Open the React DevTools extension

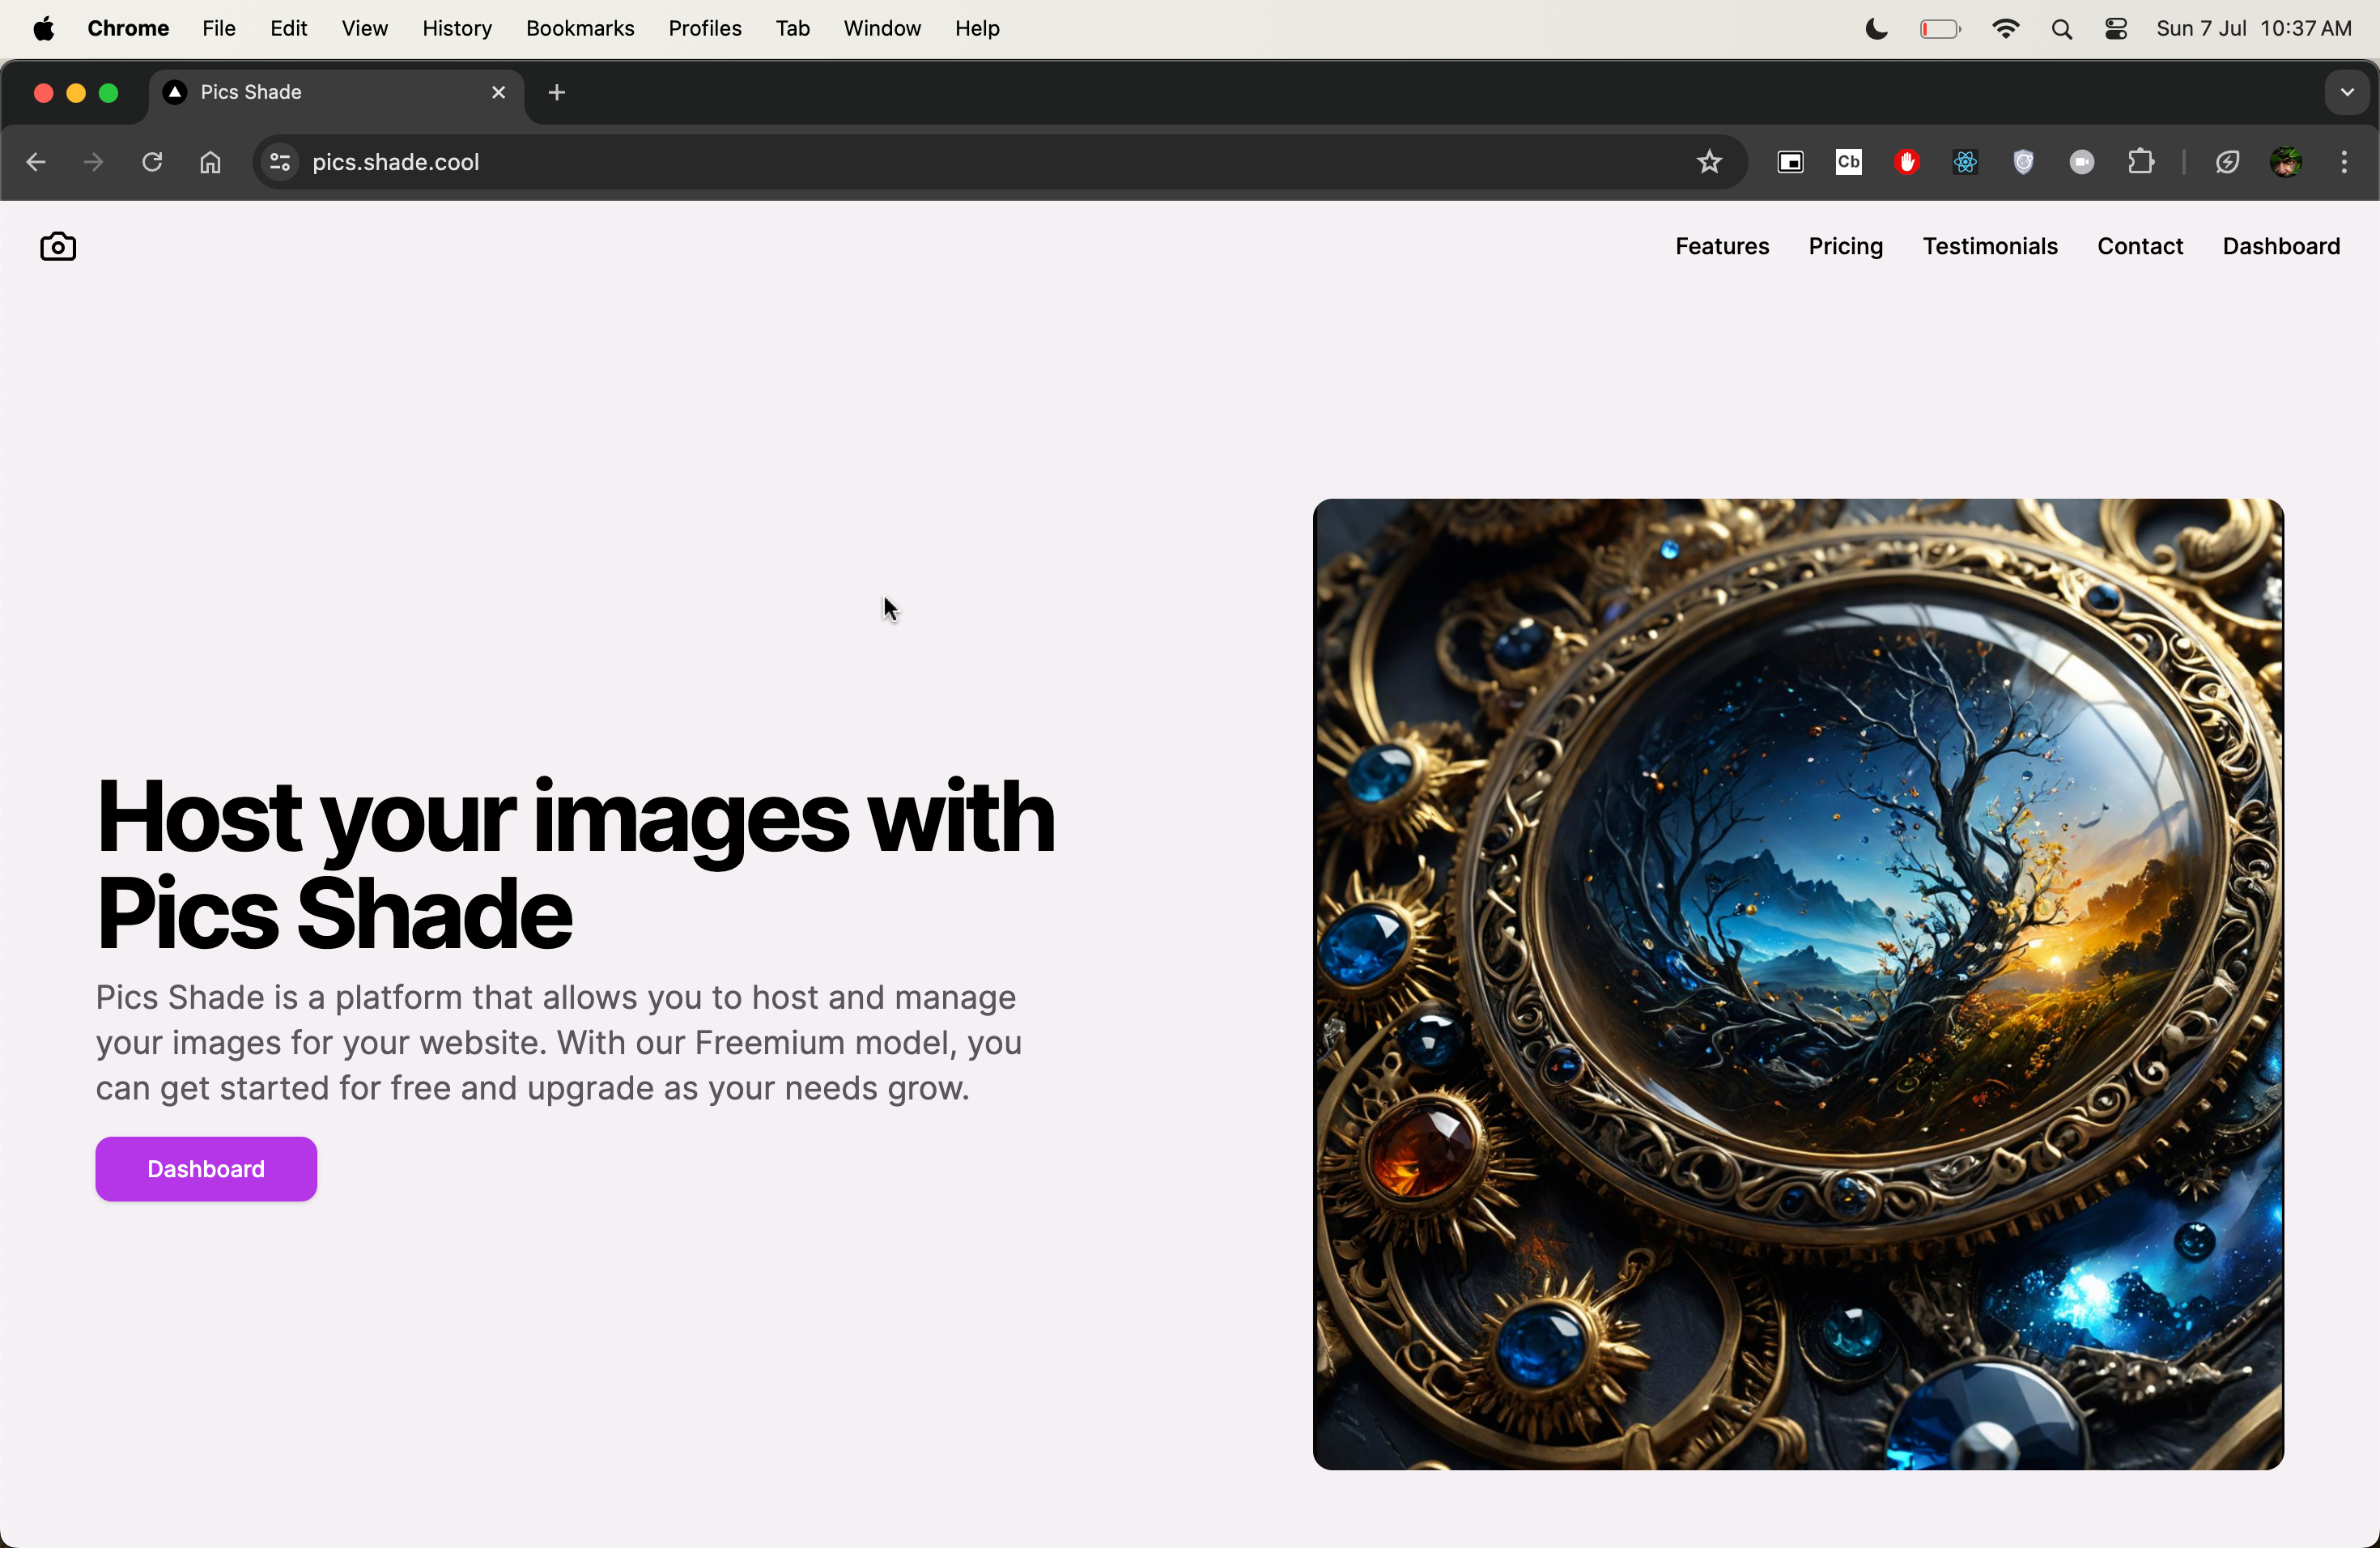[x=1965, y=162]
